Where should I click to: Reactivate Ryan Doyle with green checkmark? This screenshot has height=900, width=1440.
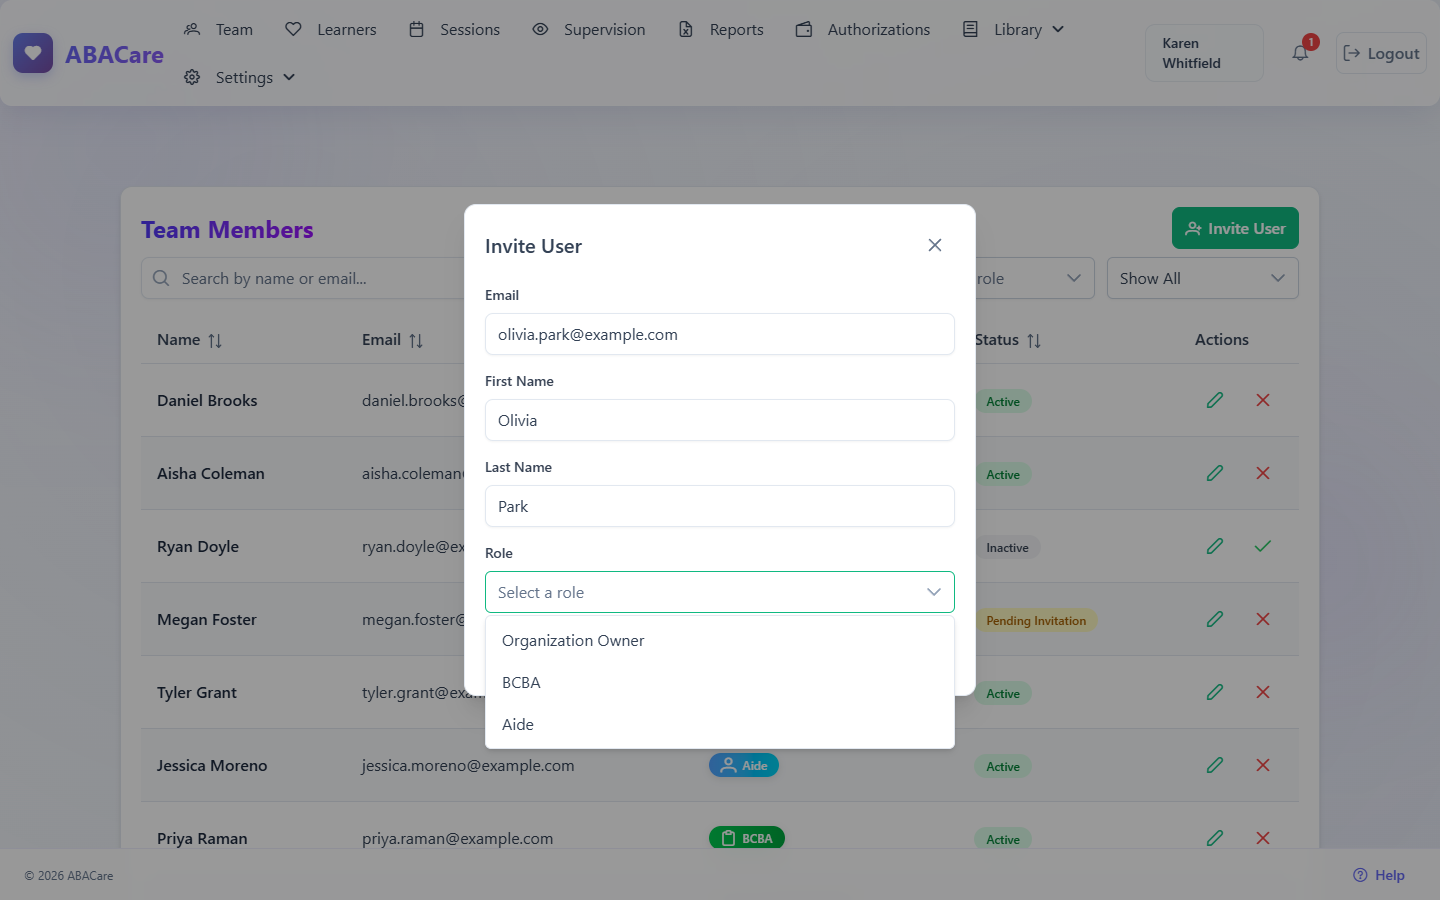click(x=1263, y=546)
